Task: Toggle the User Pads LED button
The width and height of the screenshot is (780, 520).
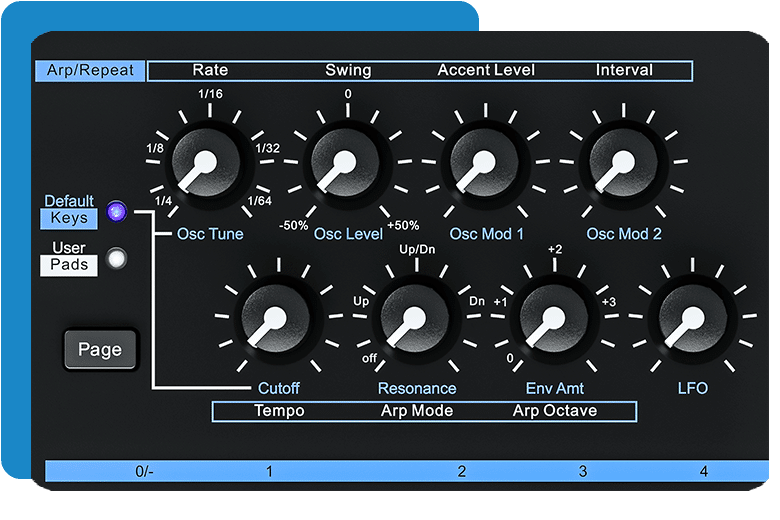Action: (x=117, y=258)
